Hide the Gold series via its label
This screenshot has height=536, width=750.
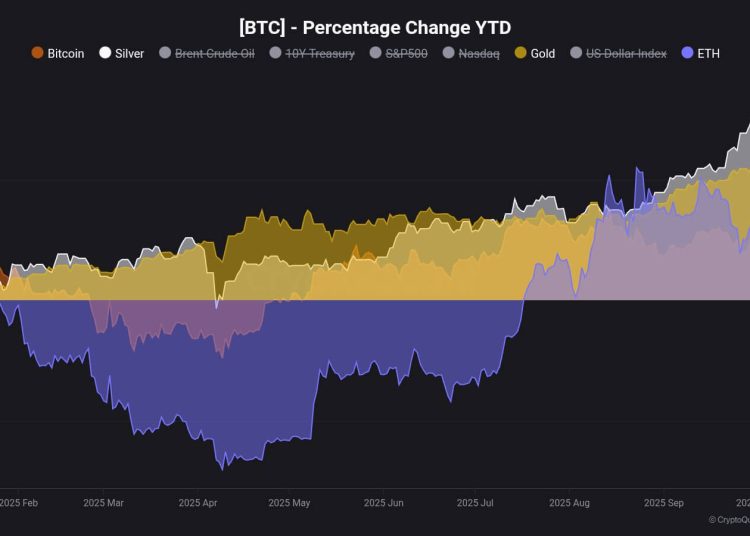543,53
